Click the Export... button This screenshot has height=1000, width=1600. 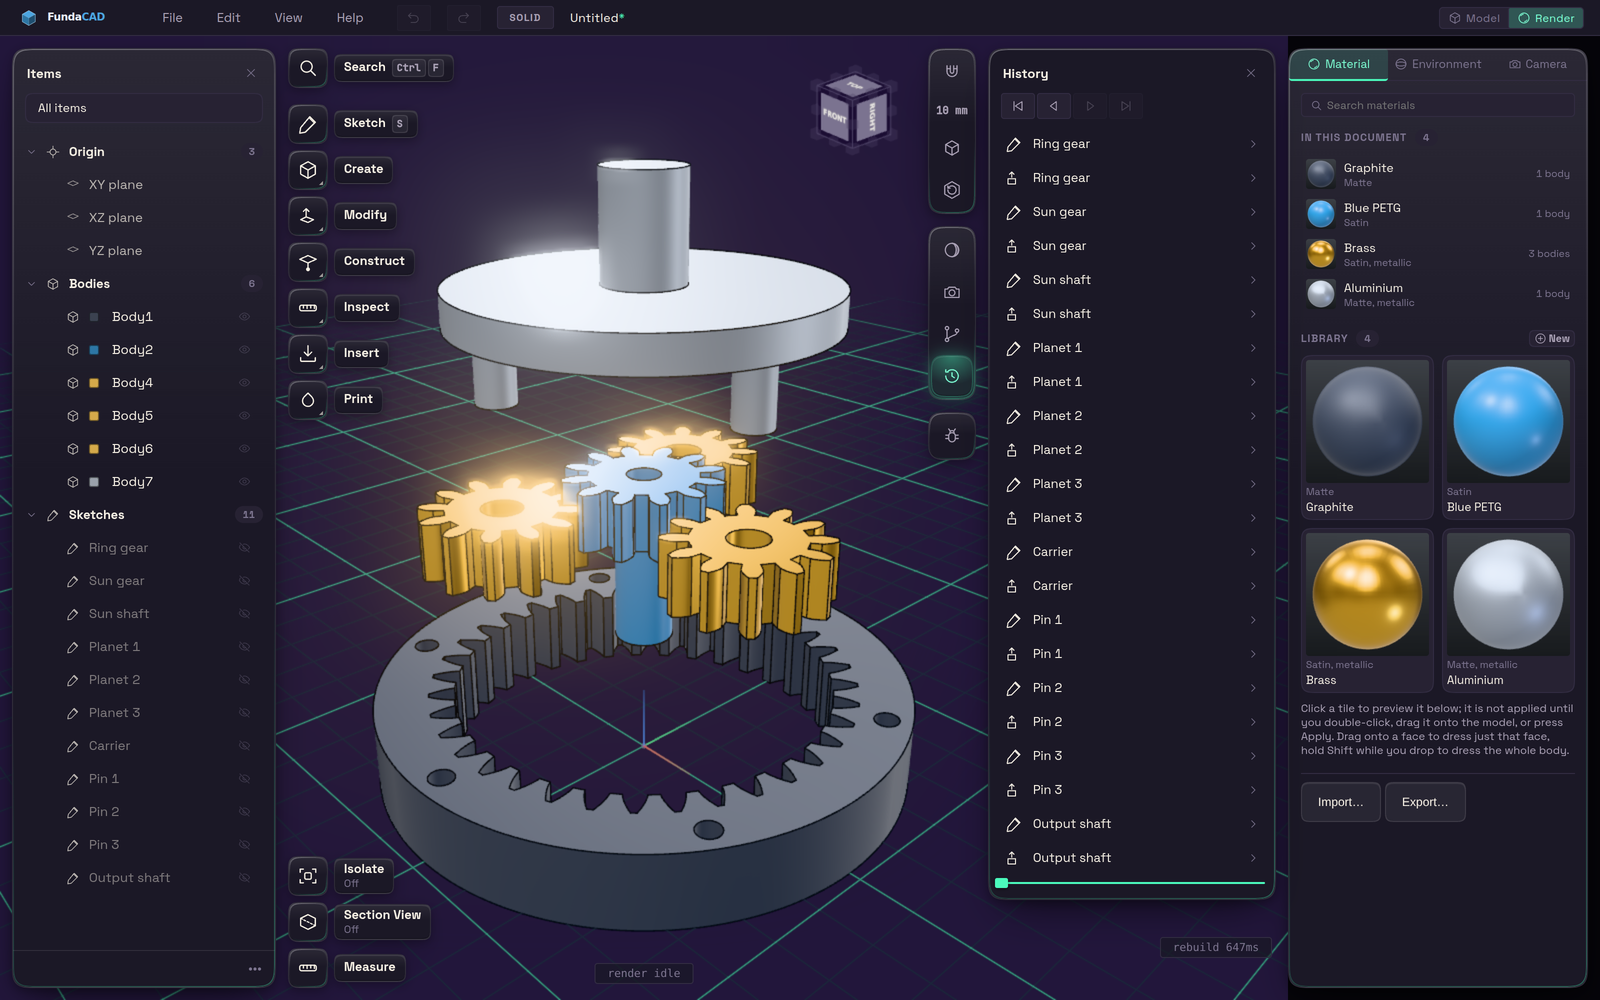[1425, 802]
